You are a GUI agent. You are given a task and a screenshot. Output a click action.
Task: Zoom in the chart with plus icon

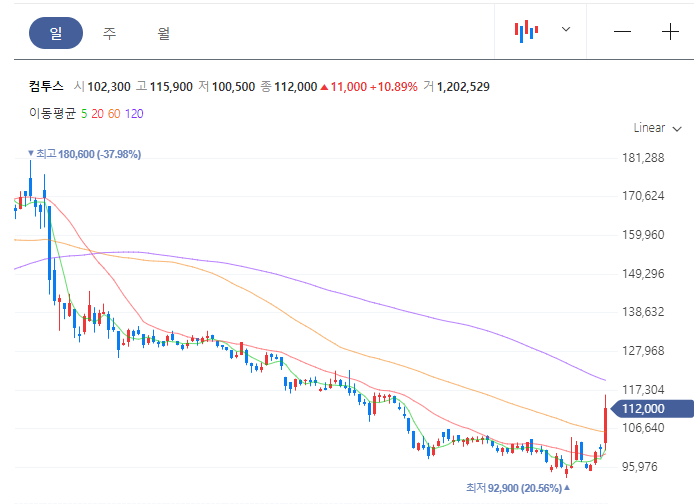670,32
